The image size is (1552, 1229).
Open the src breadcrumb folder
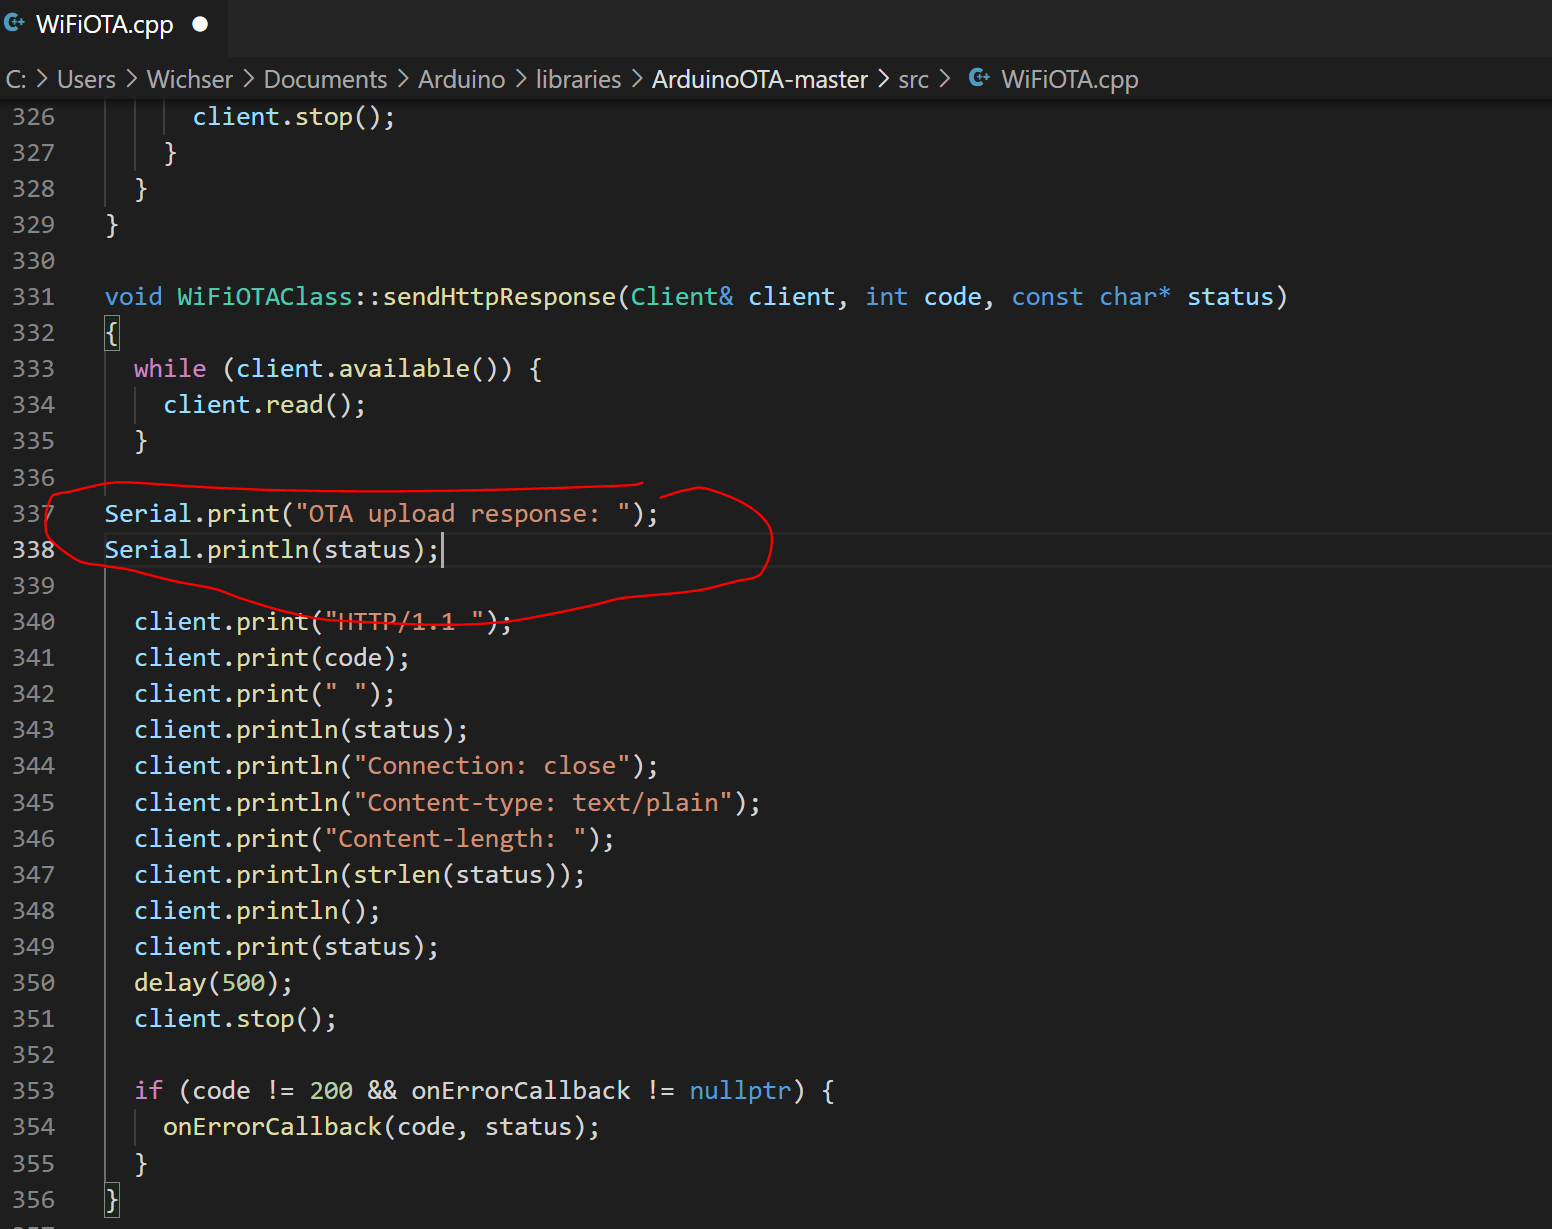pyautogui.click(x=913, y=79)
